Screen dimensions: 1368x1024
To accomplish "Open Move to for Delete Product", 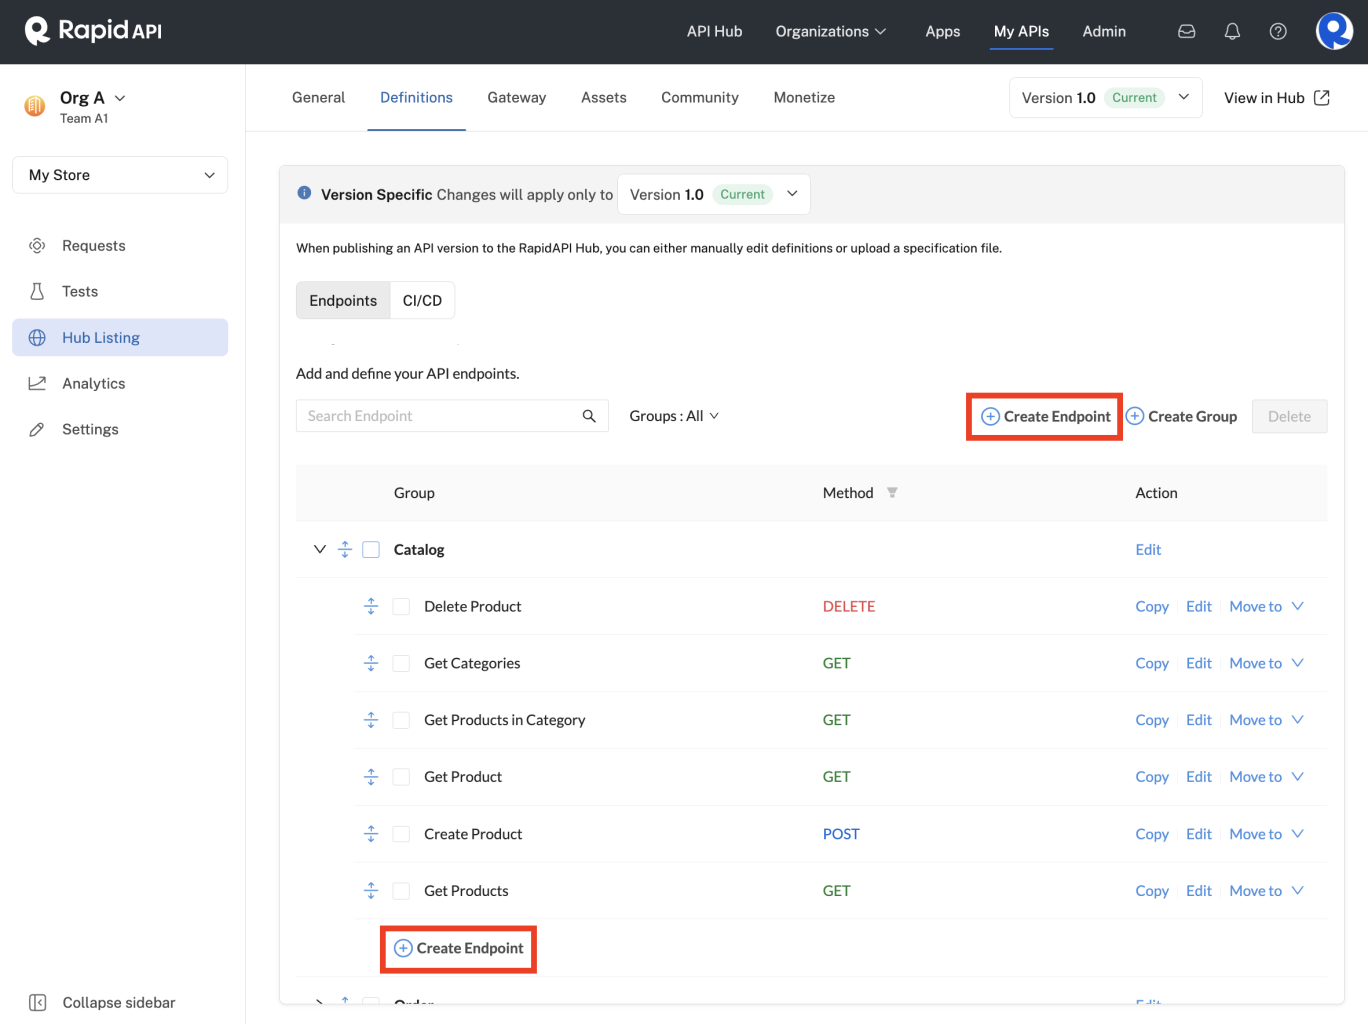I will [x=1266, y=607].
